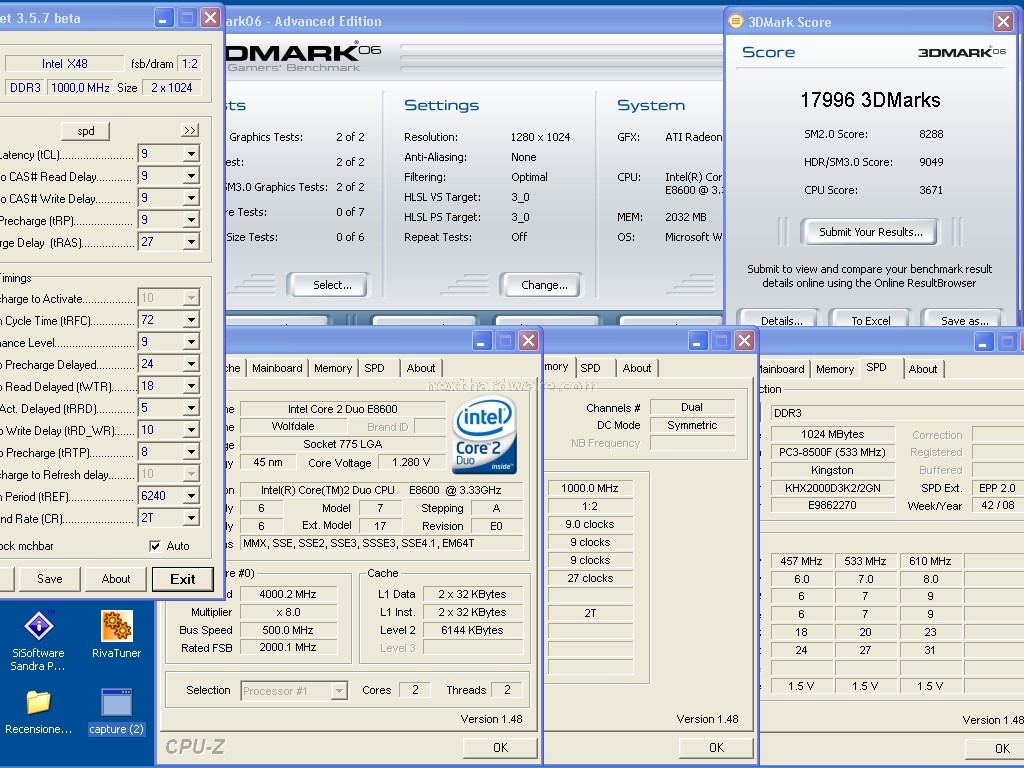Open the Period (tREF) dropdown

(x=191, y=496)
